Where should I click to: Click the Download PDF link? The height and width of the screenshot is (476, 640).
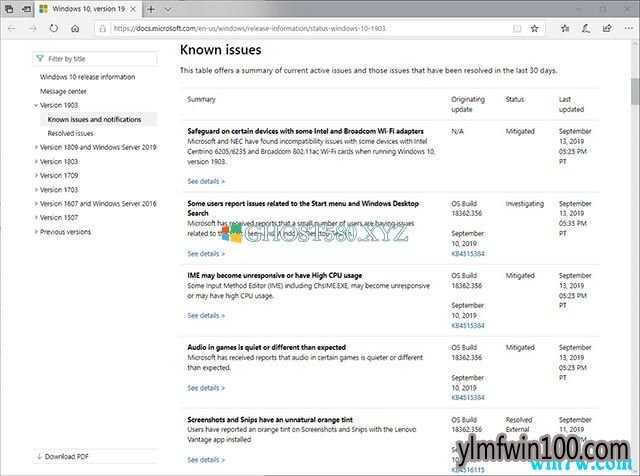click(62, 456)
